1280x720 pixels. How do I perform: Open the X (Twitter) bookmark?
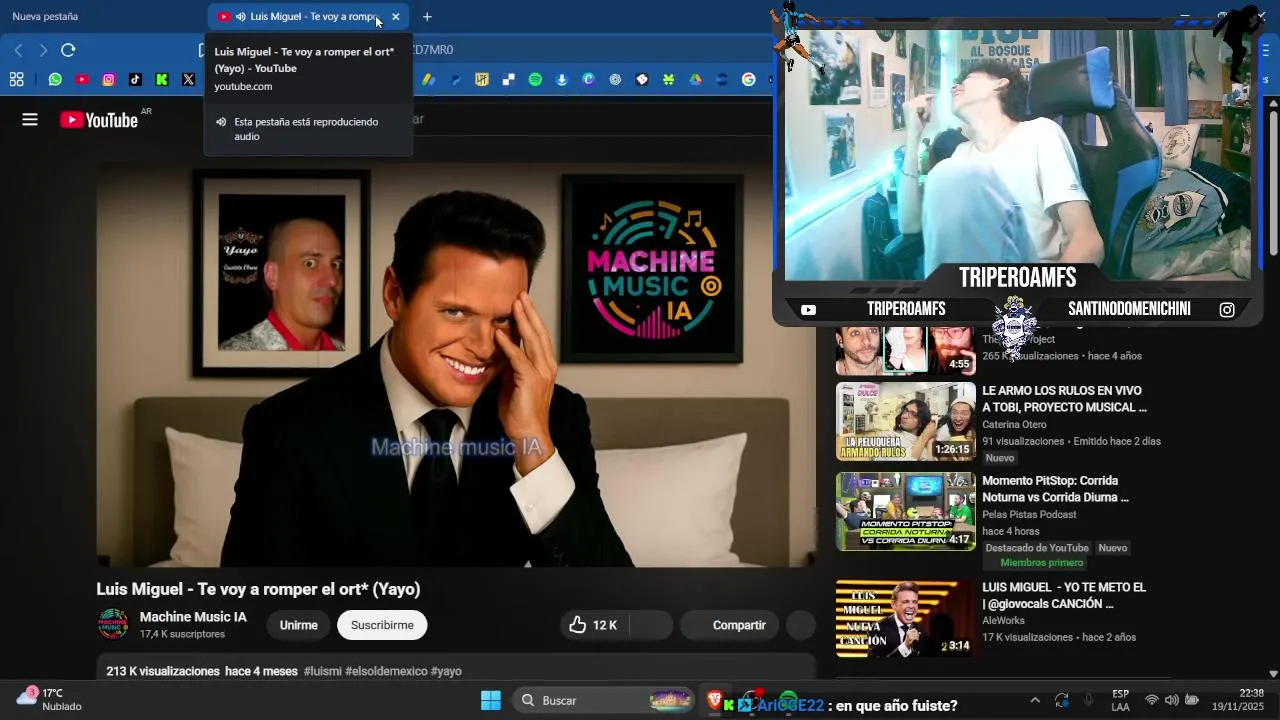coord(188,79)
